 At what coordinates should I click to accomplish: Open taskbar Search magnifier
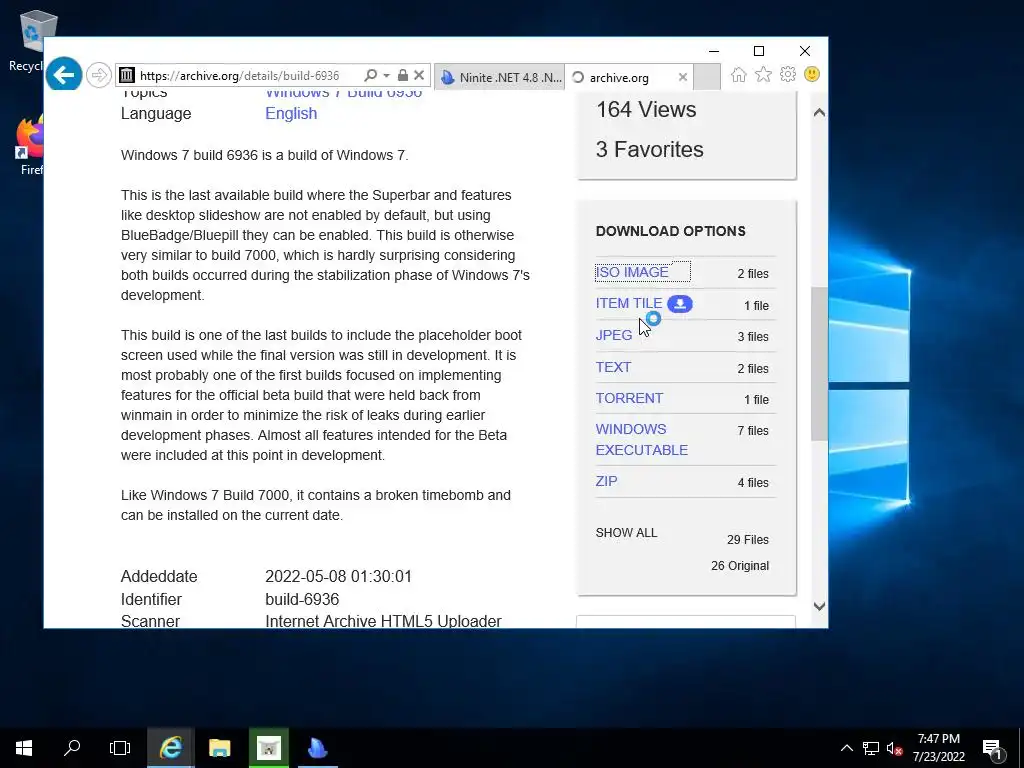[x=72, y=748]
